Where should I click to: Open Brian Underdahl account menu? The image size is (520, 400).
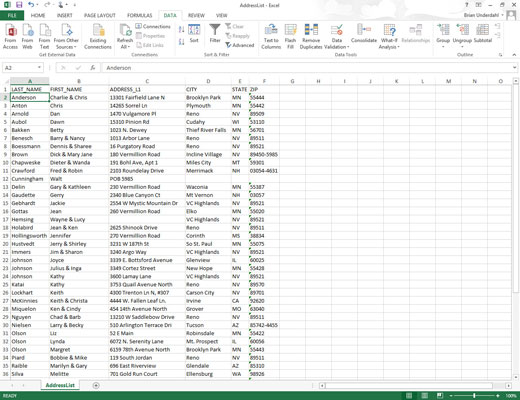[483, 15]
